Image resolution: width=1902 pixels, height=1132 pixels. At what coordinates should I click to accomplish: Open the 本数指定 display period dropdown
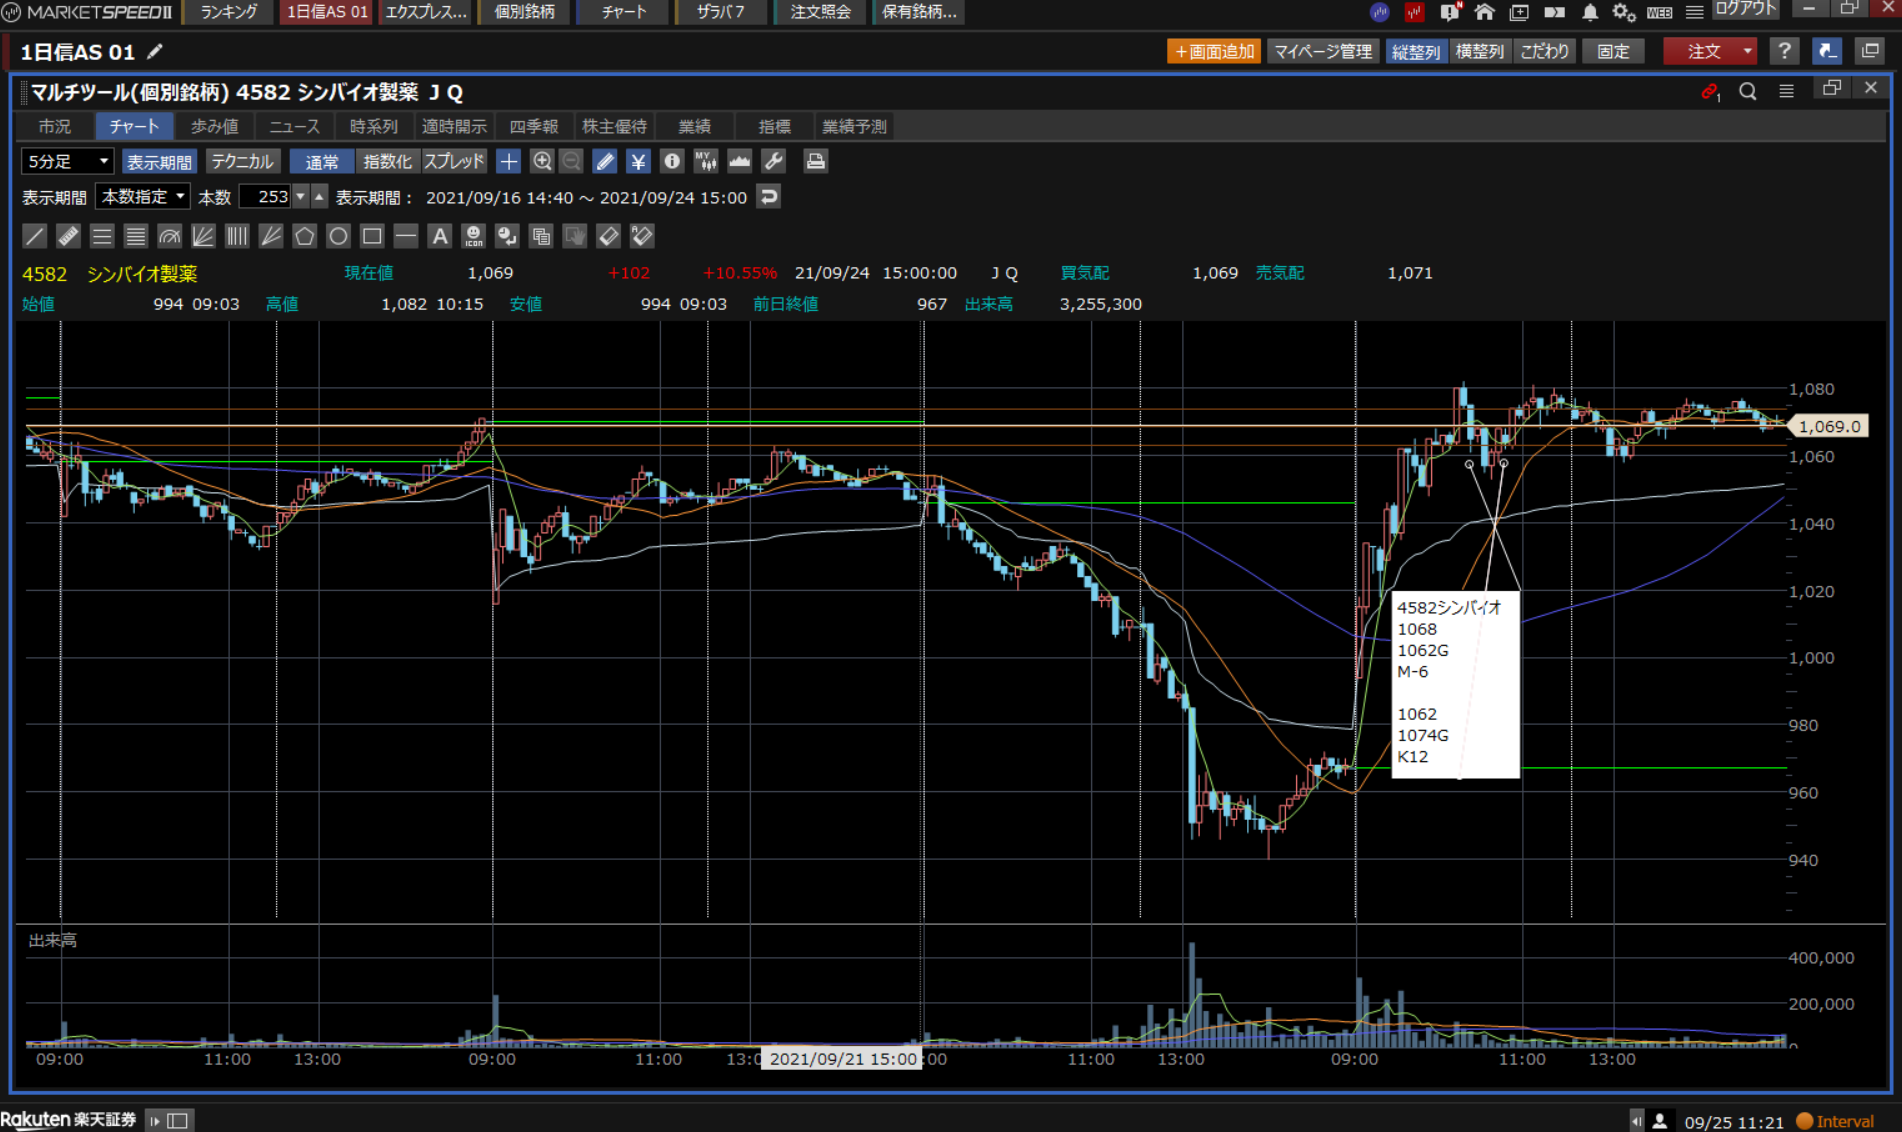coord(143,197)
